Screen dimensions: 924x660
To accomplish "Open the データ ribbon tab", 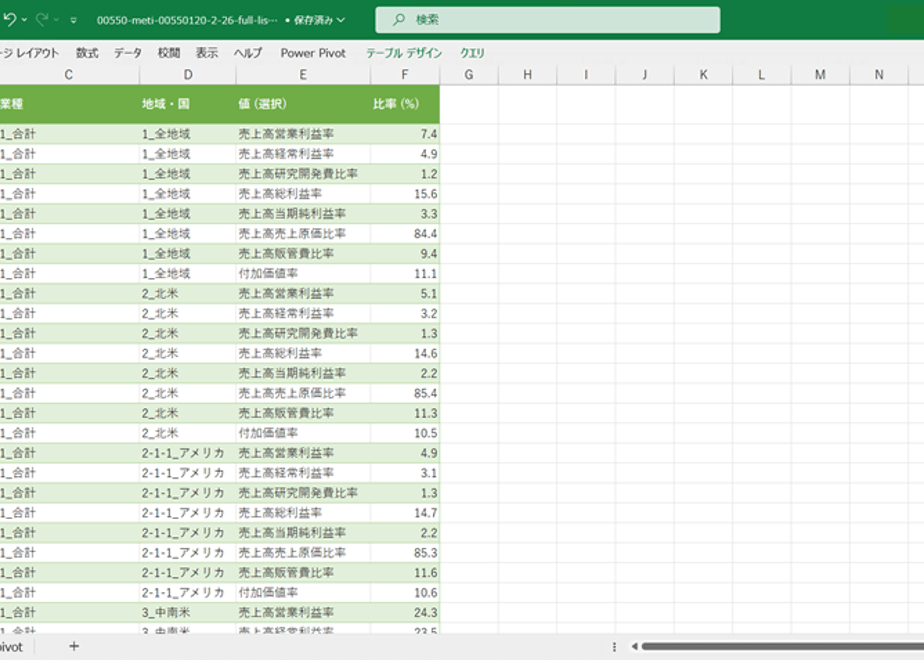I will point(128,53).
